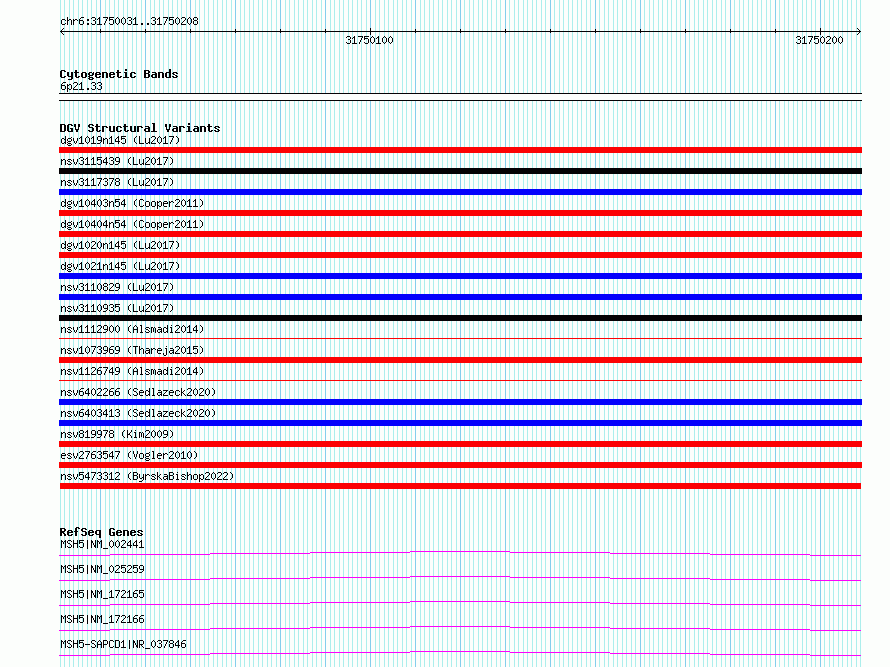
Task: Click the red bar under nsv5473312
Action: click(460, 486)
